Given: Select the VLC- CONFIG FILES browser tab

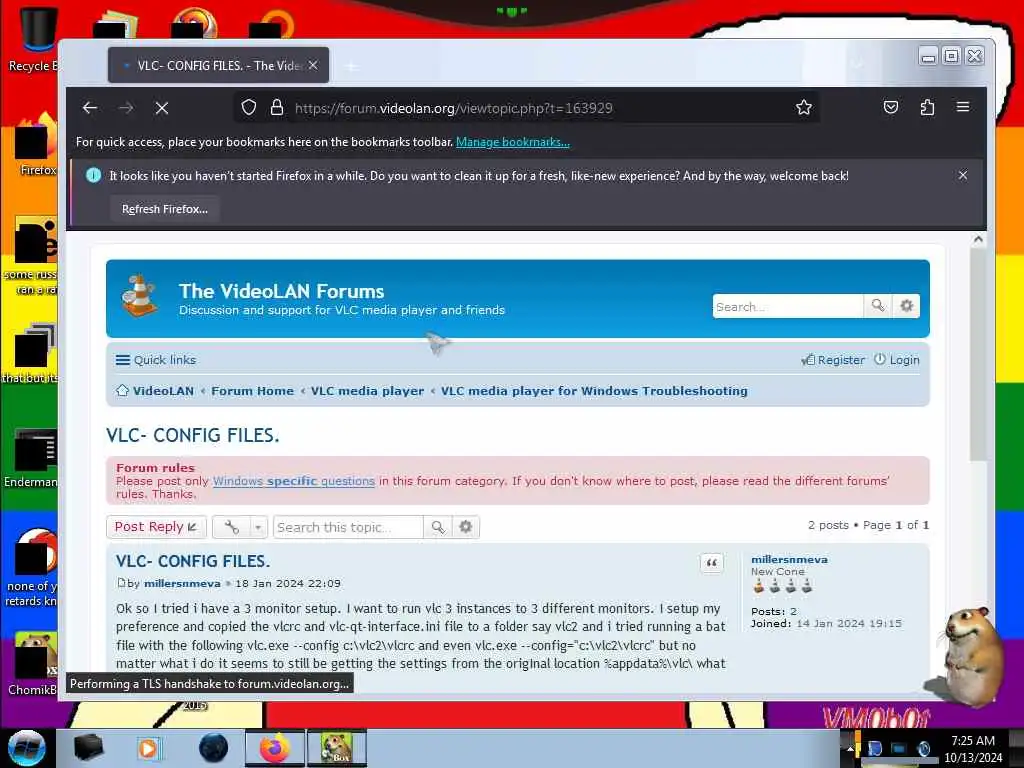Looking at the screenshot, I should tap(218, 65).
